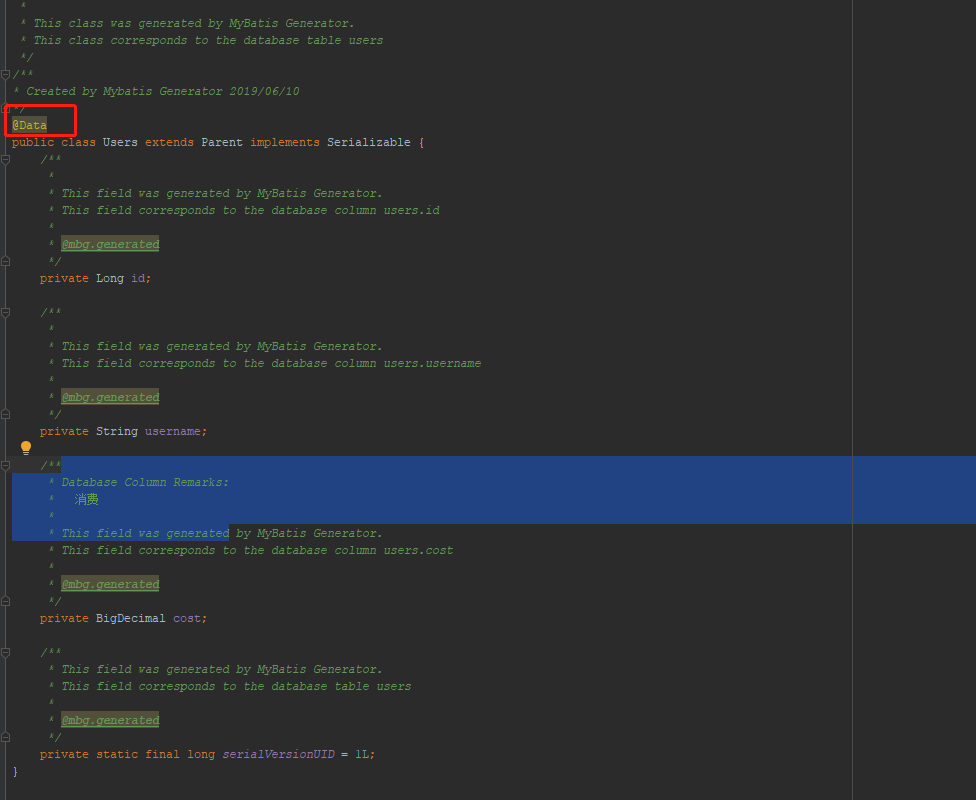Screen dimensions: 976x800
Task: Click 'This class was generated by MyBatis Generator' line
Action: 194,24
